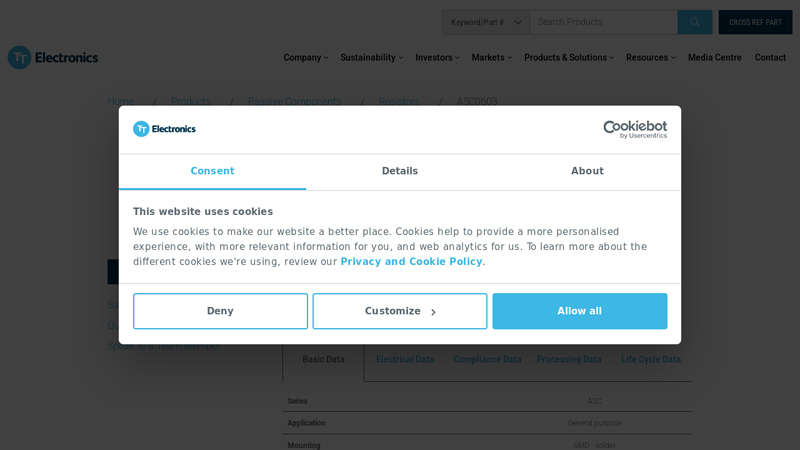Open the Customize cookie options
The width and height of the screenshot is (800, 450).
400,311
